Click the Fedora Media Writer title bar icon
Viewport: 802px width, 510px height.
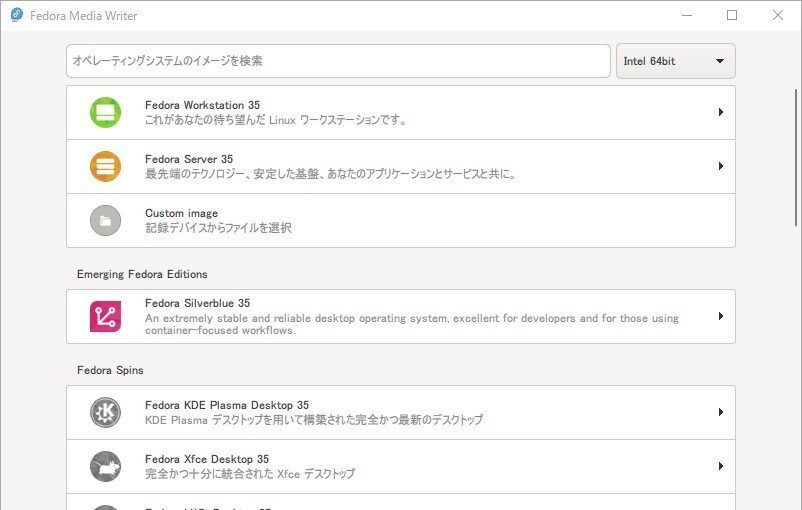click(x=17, y=15)
